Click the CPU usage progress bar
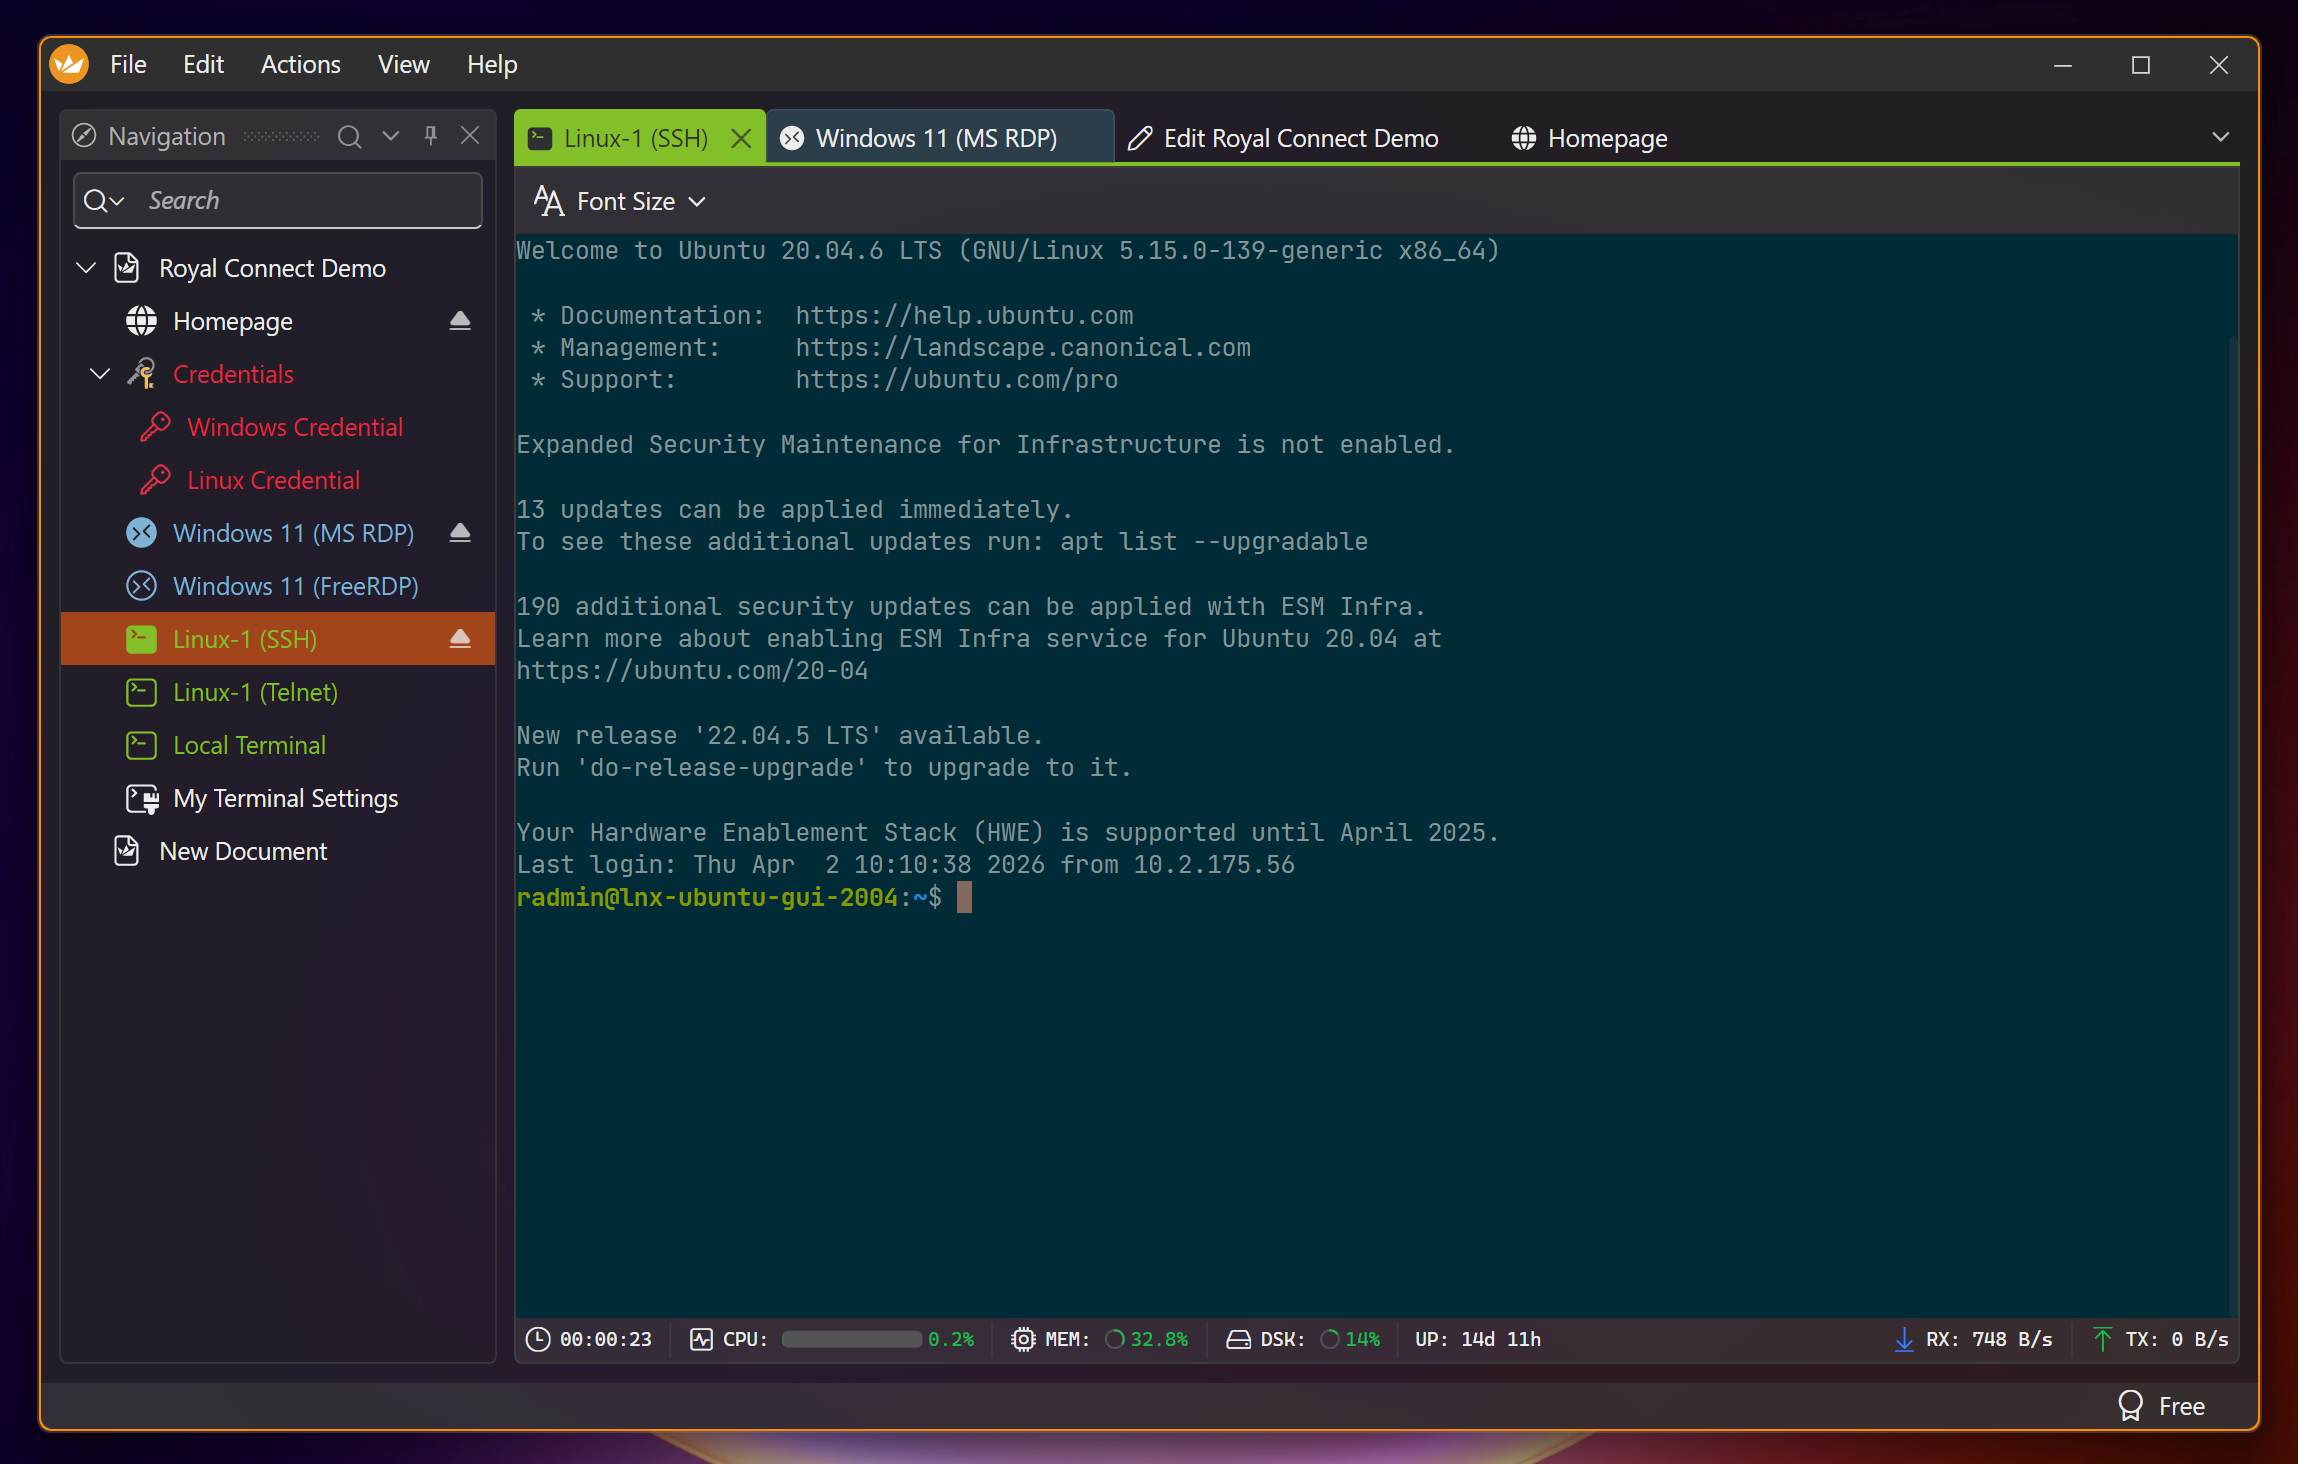The height and width of the screenshot is (1464, 2298). tap(851, 1339)
